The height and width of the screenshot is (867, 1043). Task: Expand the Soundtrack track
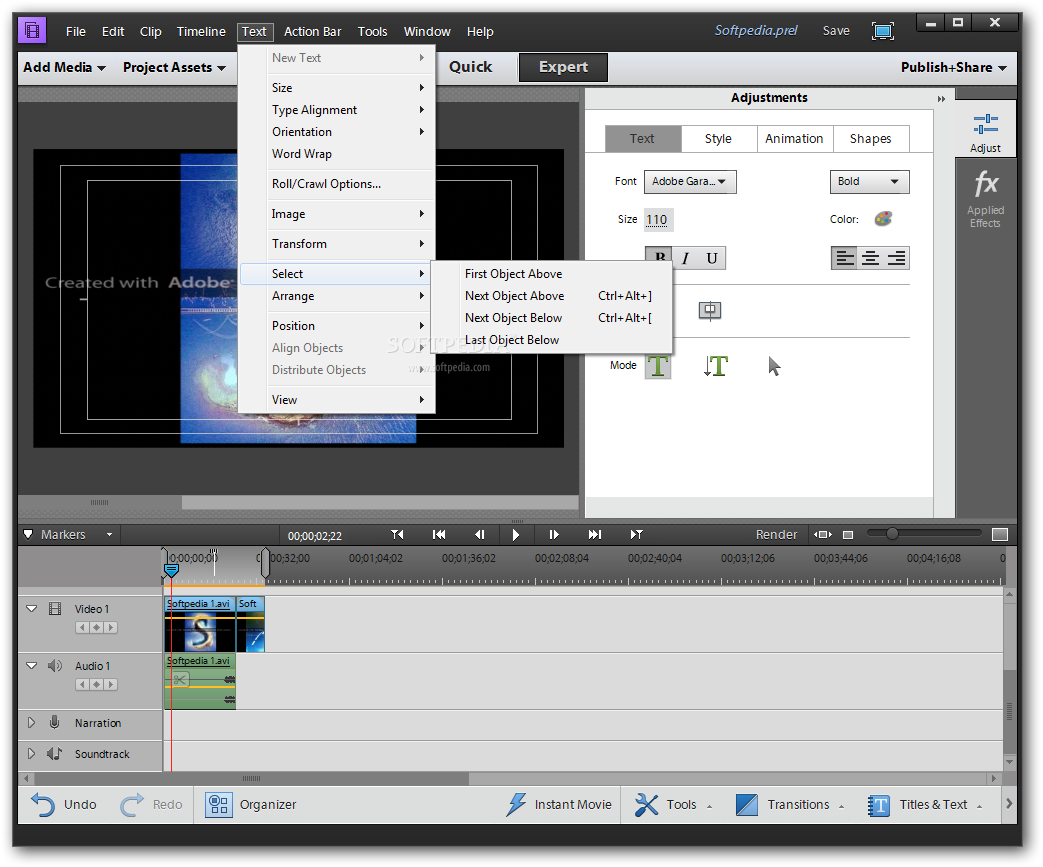(31, 753)
